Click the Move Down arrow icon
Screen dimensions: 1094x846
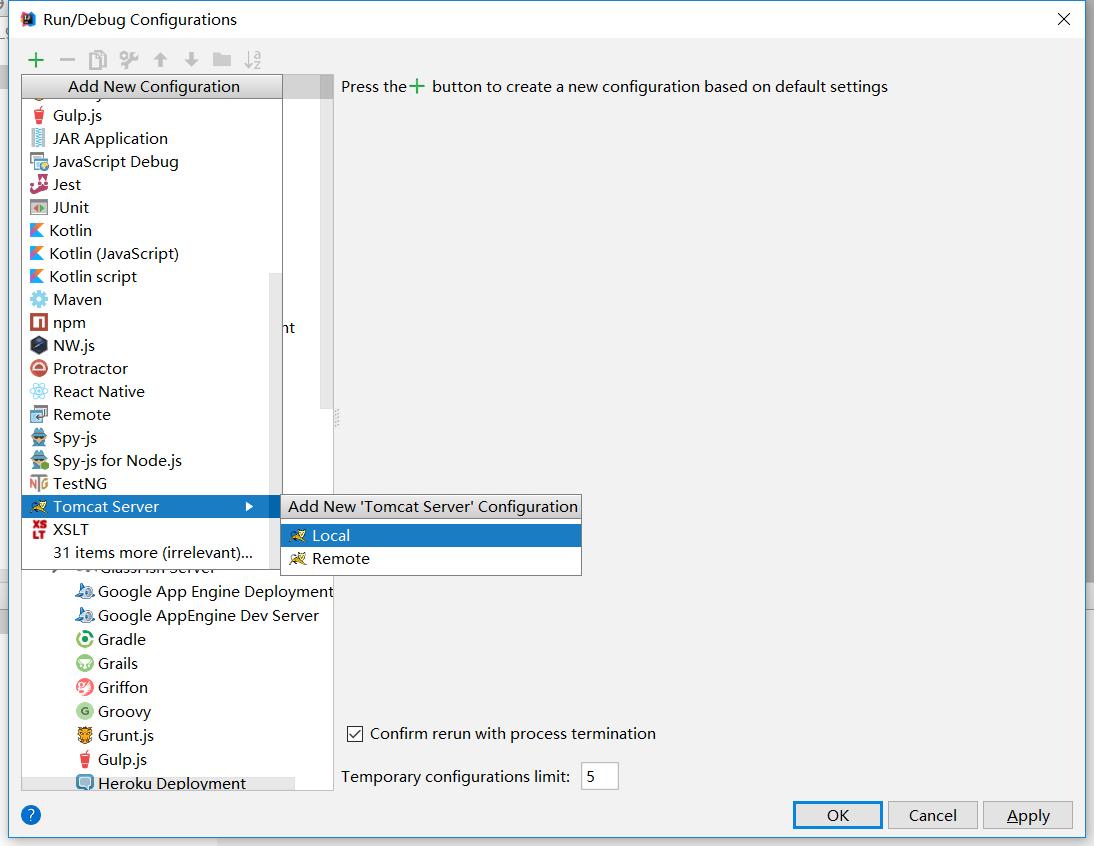pos(191,60)
